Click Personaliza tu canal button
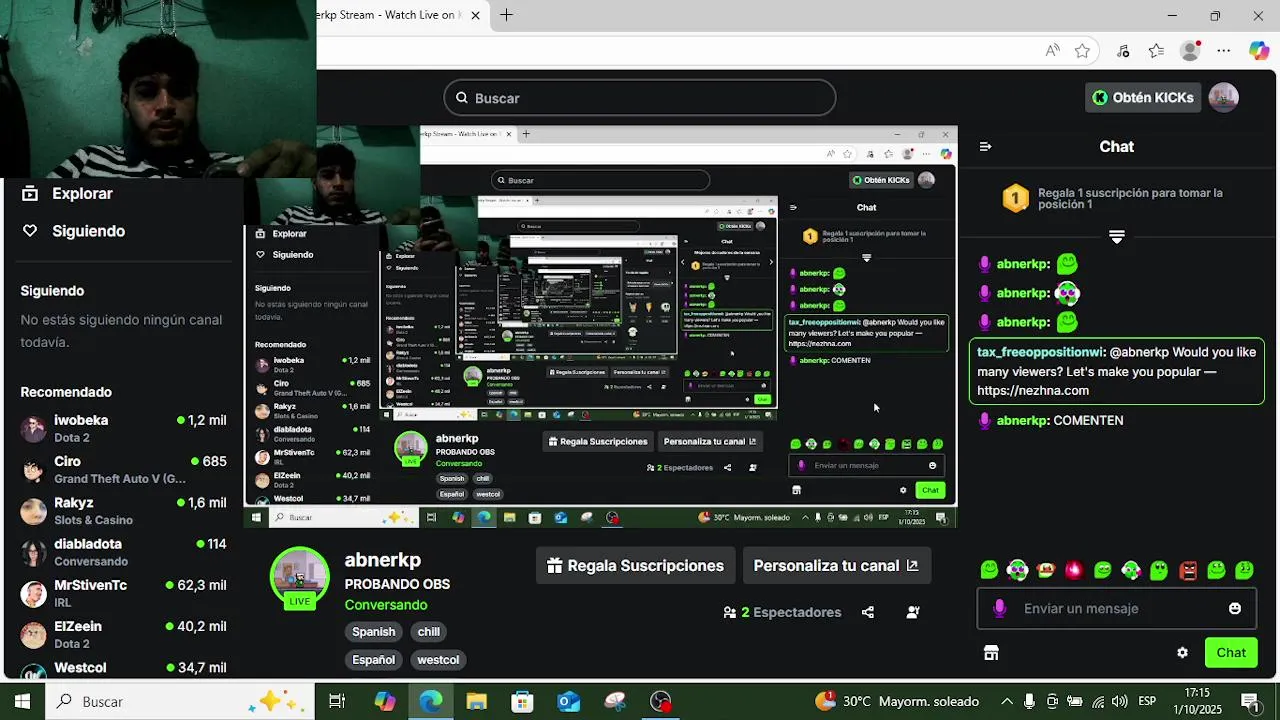Viewport: 1280px width, 720px height. click(836, 566)
